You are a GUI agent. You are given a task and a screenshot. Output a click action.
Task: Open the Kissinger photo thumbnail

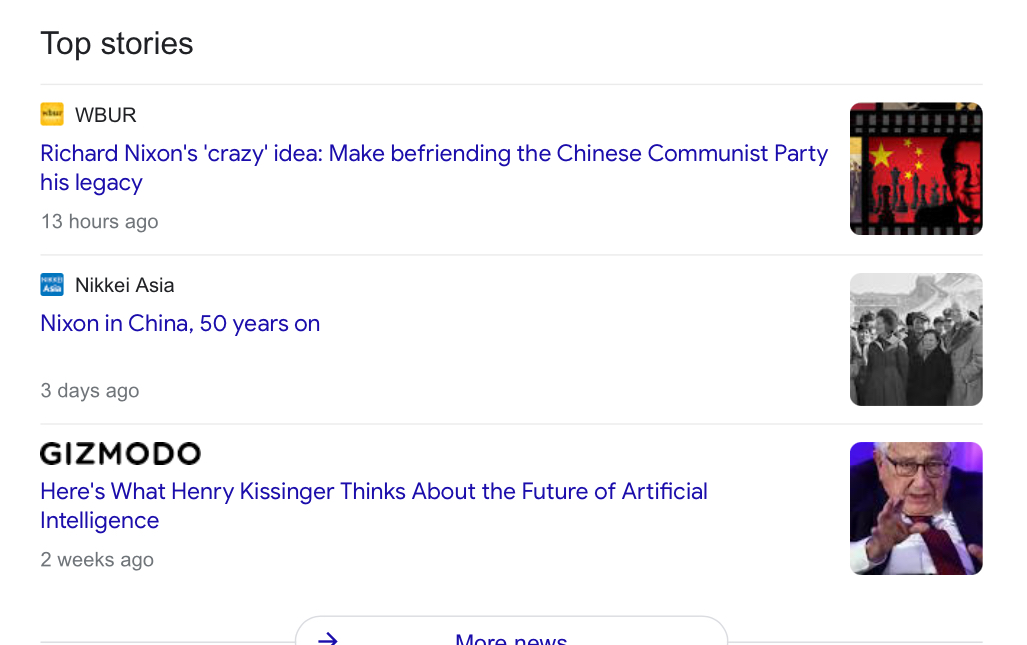[x=916, y=509]
